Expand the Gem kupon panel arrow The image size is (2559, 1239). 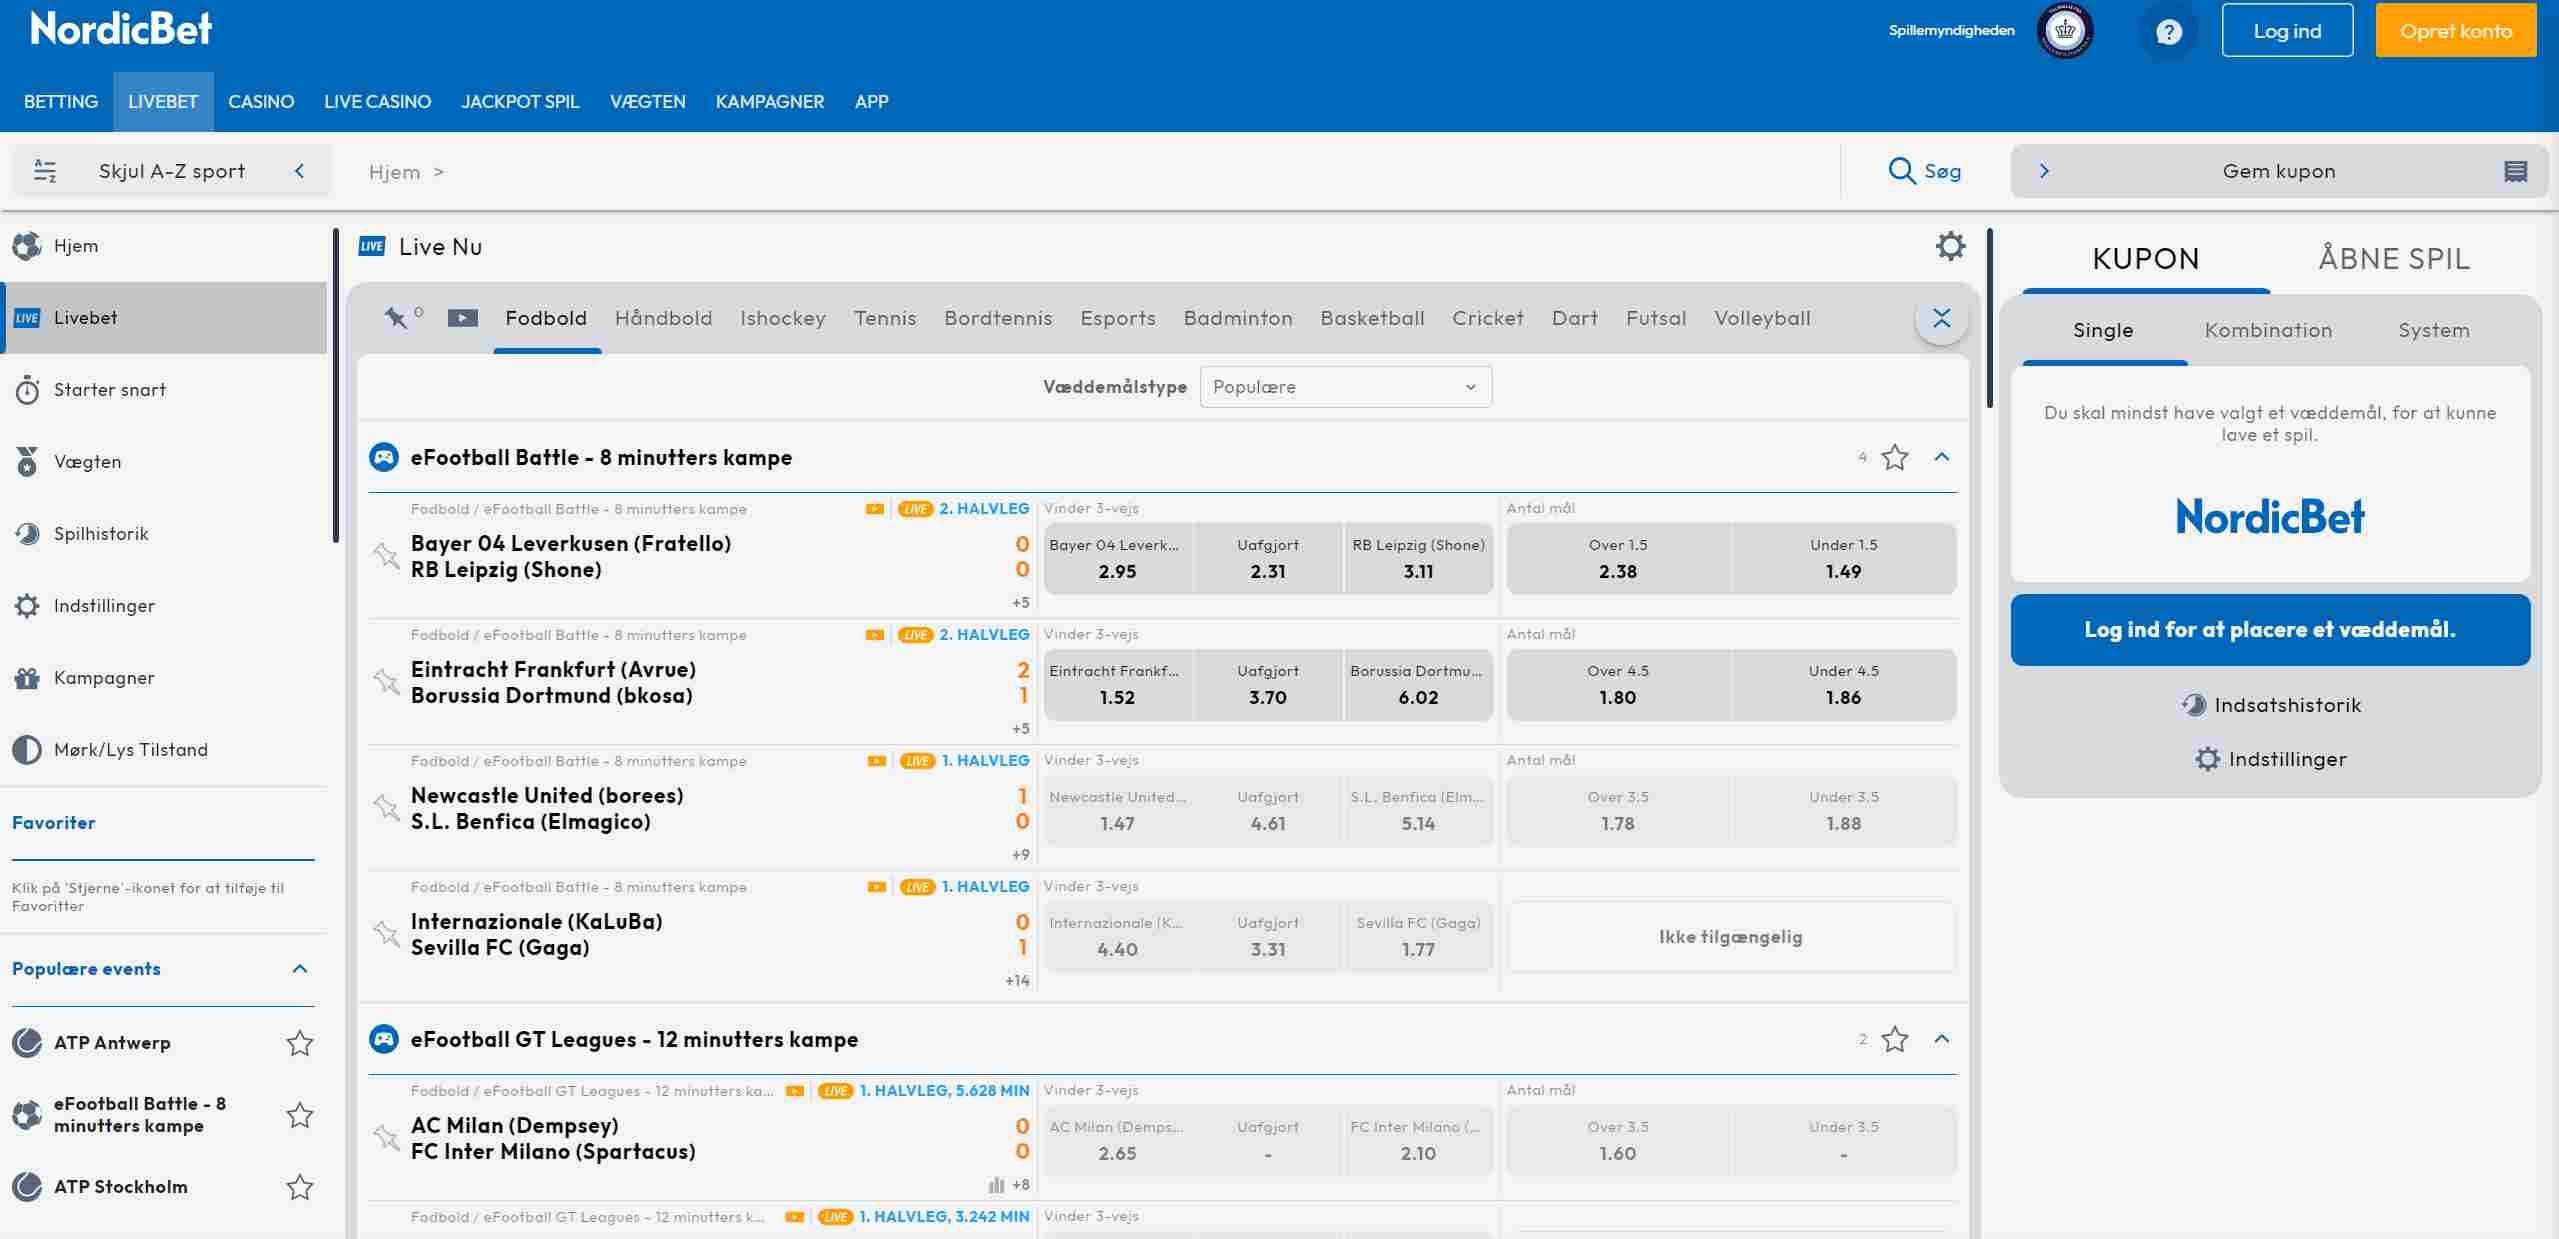pyautogui.click(x=2044, y=171)
